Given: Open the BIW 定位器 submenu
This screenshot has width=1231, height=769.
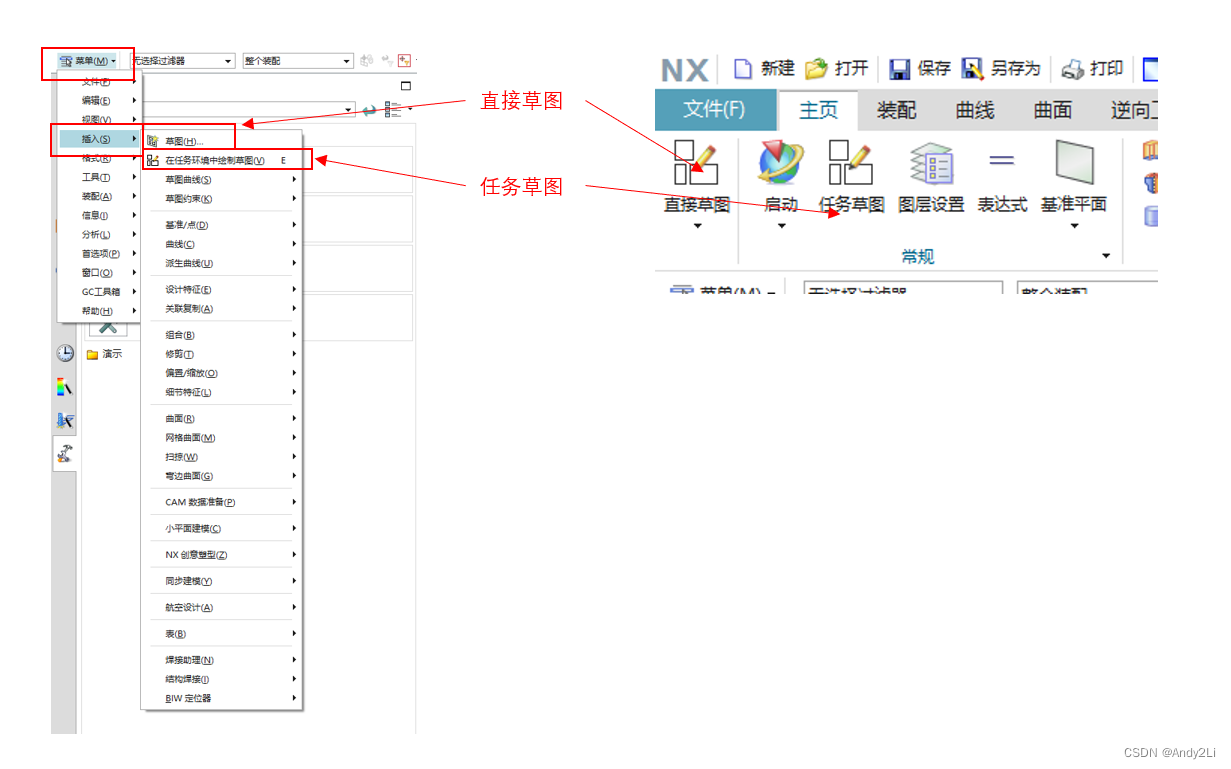Looking at the screenshot, I should pyautogui.click(x=221, y=698).
